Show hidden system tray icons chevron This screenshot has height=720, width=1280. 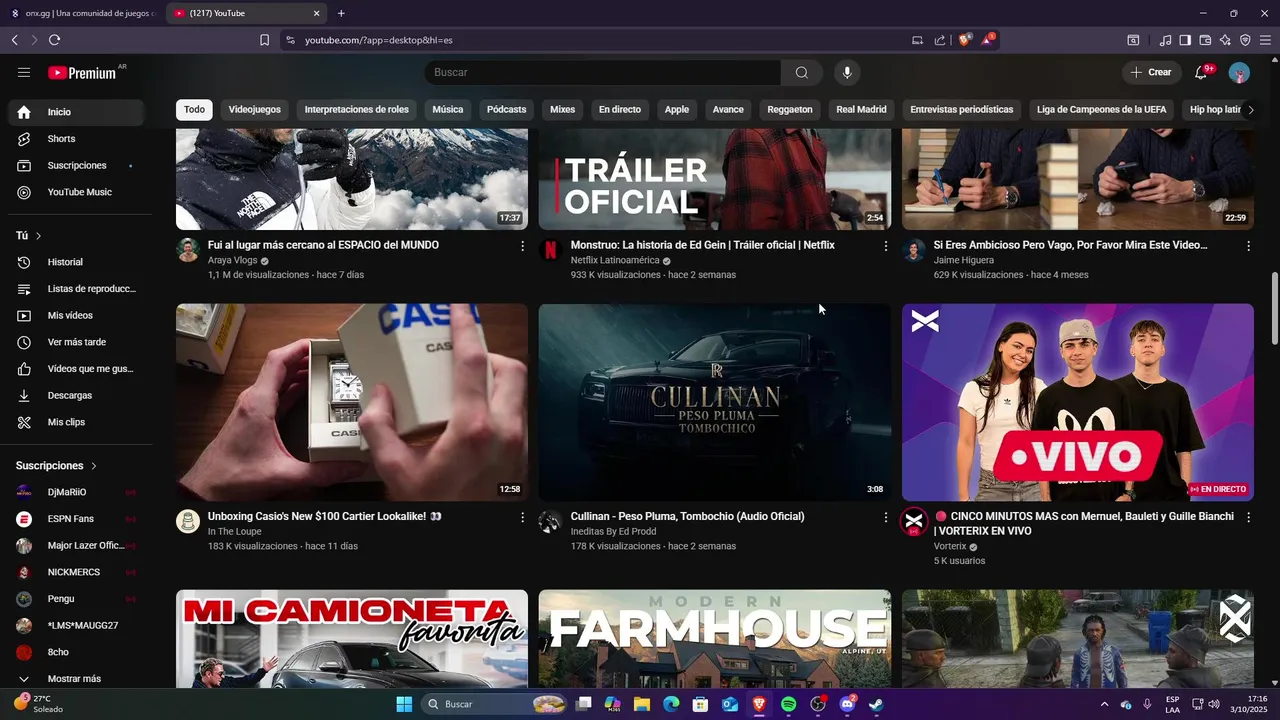point(1104,704)
